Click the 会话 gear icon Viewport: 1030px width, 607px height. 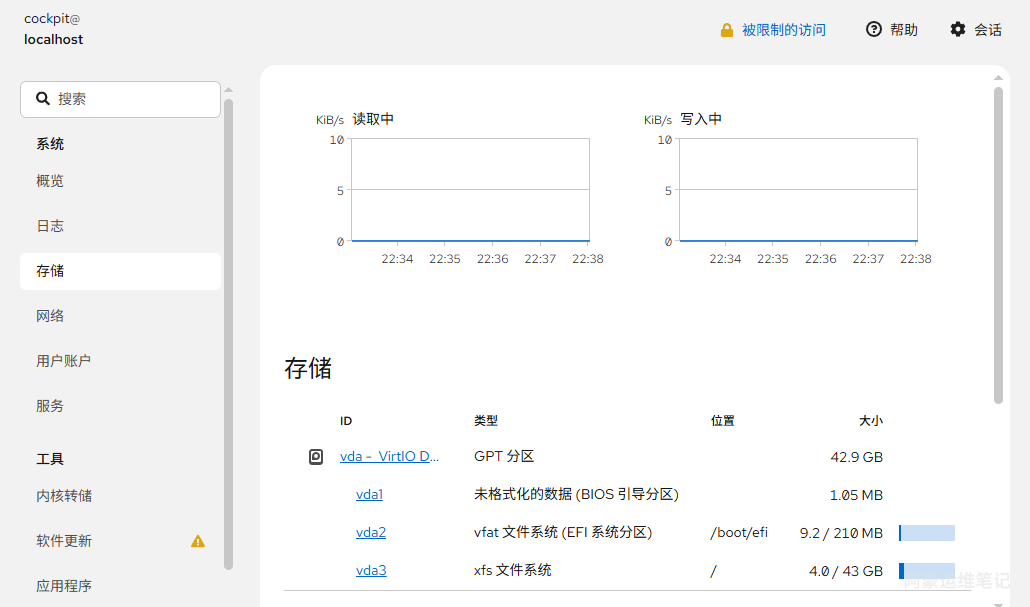click(958, 29)
